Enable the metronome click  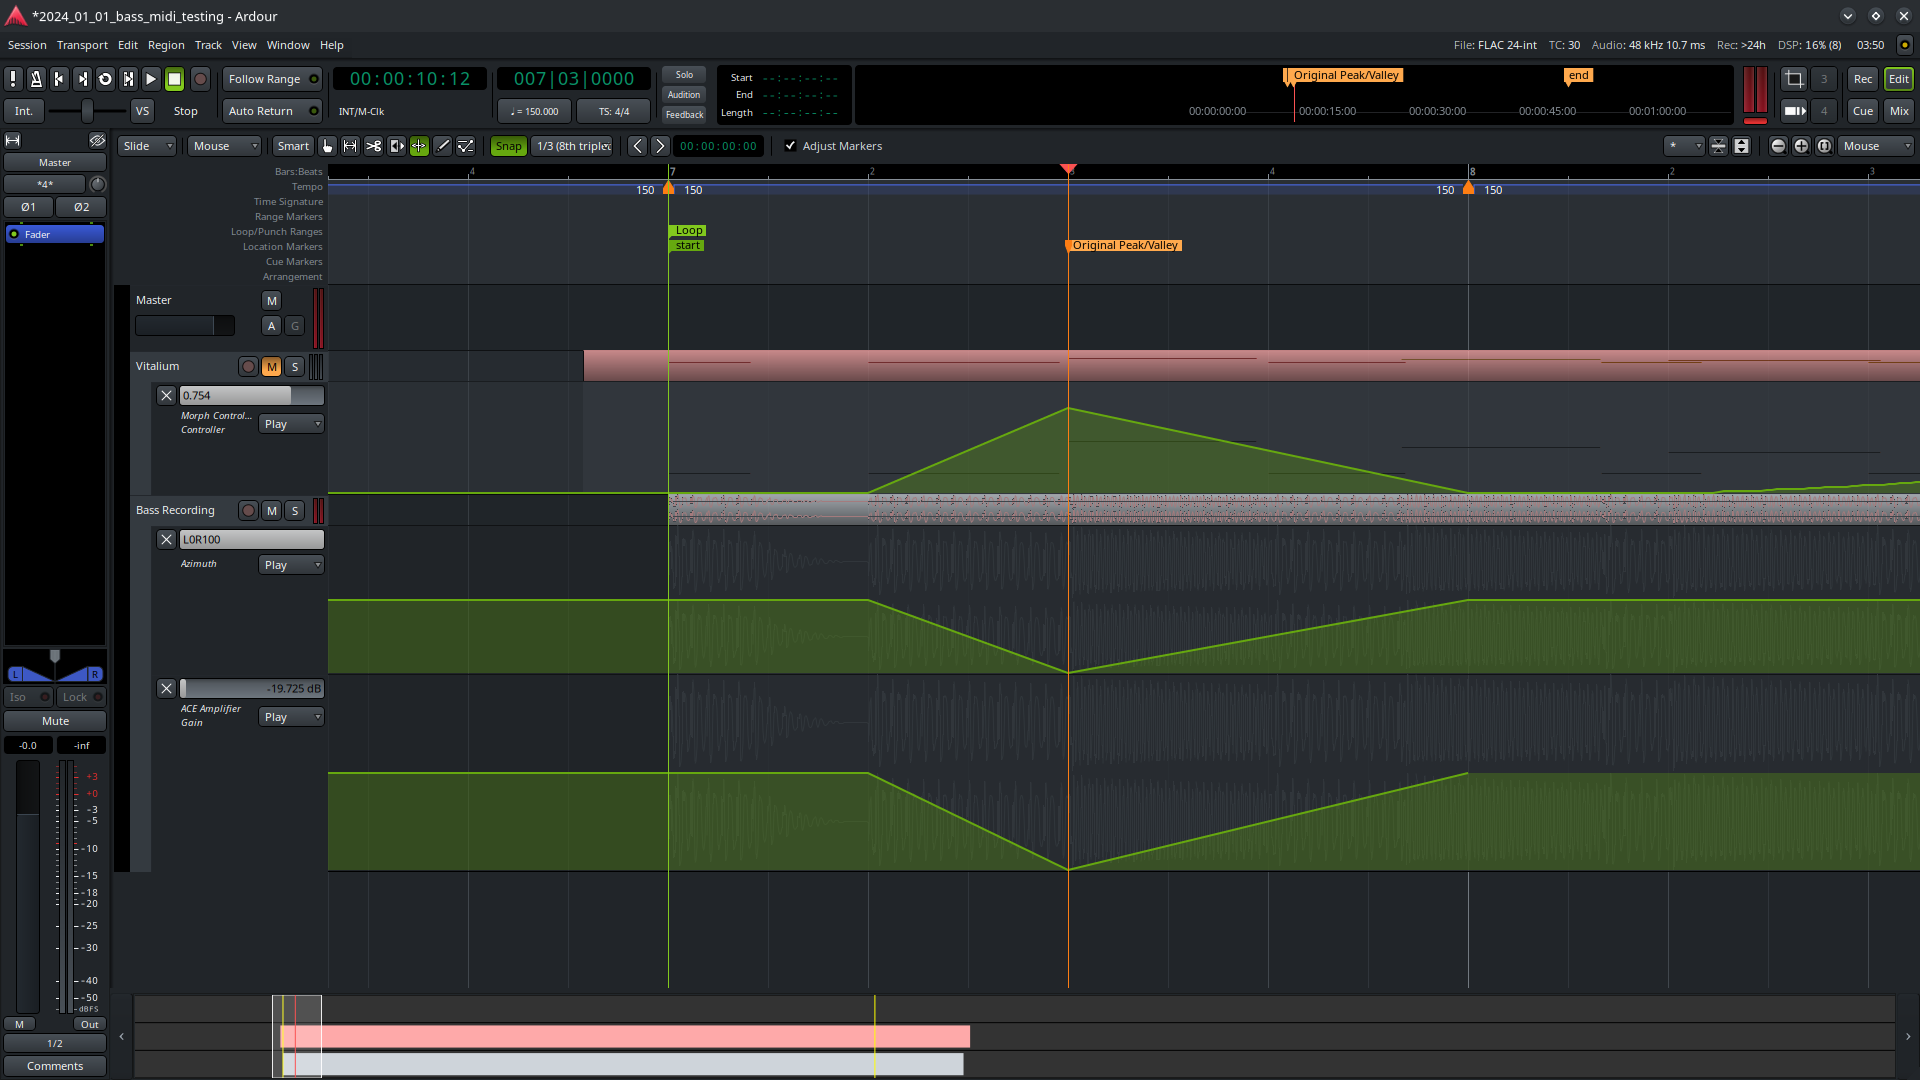pyautogui.click(x=36, y=79)
